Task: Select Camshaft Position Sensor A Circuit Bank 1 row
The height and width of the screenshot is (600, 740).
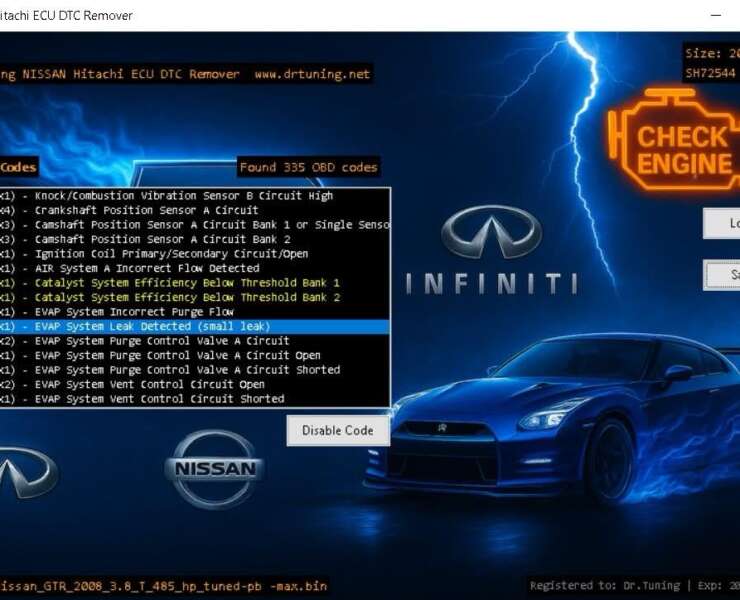Action: [x=195, y=225]
